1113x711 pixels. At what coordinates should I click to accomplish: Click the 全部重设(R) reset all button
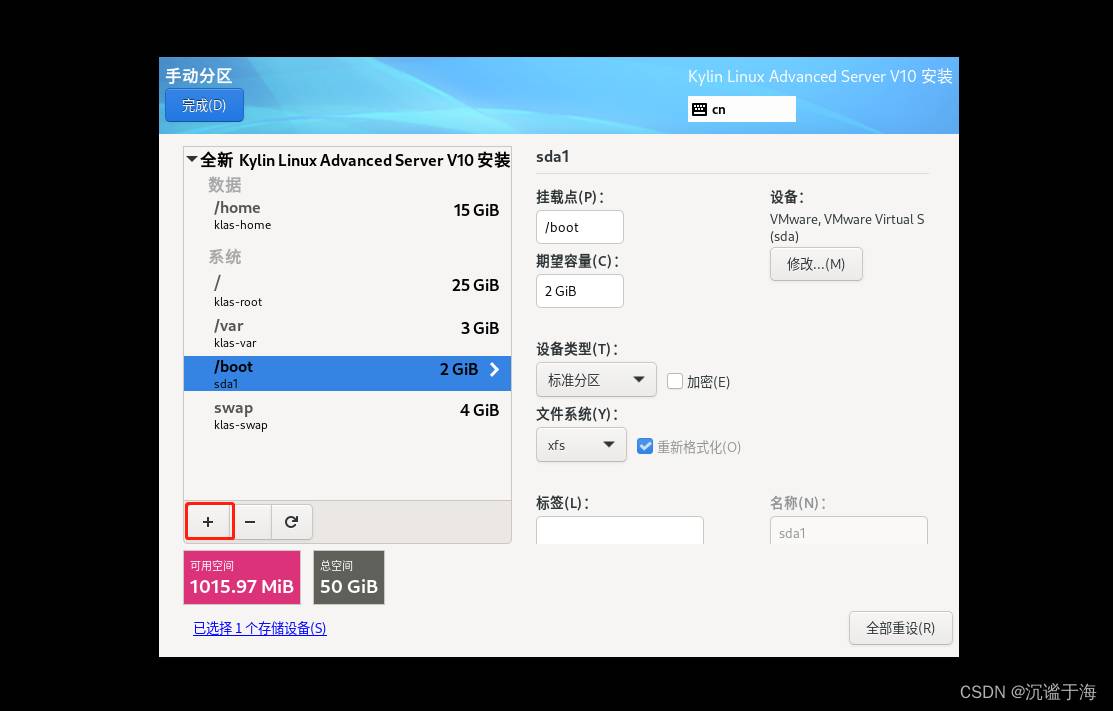click(x=900, y=628)
